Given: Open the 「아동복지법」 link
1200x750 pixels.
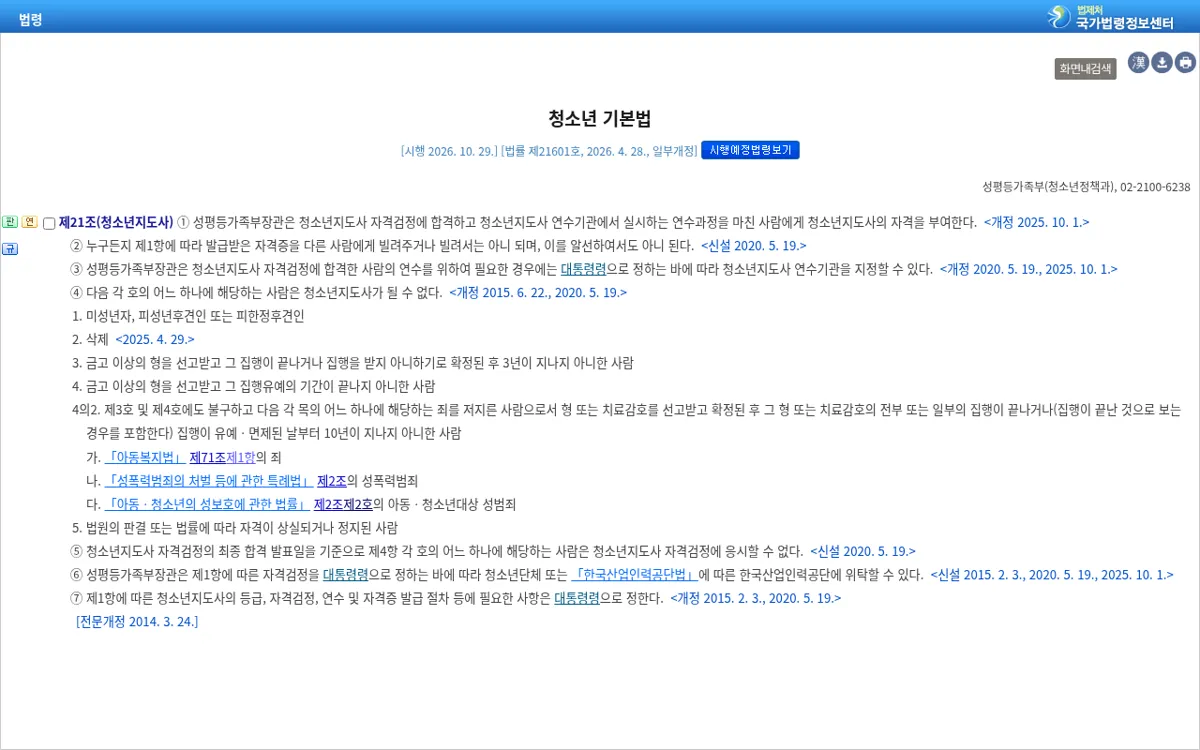Looking at the screenshot, I should [x=145, y=457].
